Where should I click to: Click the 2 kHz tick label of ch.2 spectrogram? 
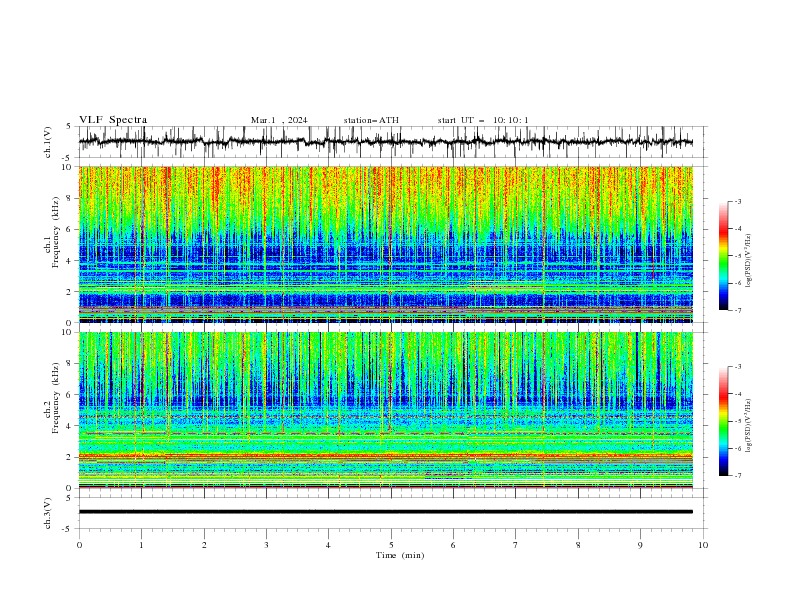pos(71,457)
